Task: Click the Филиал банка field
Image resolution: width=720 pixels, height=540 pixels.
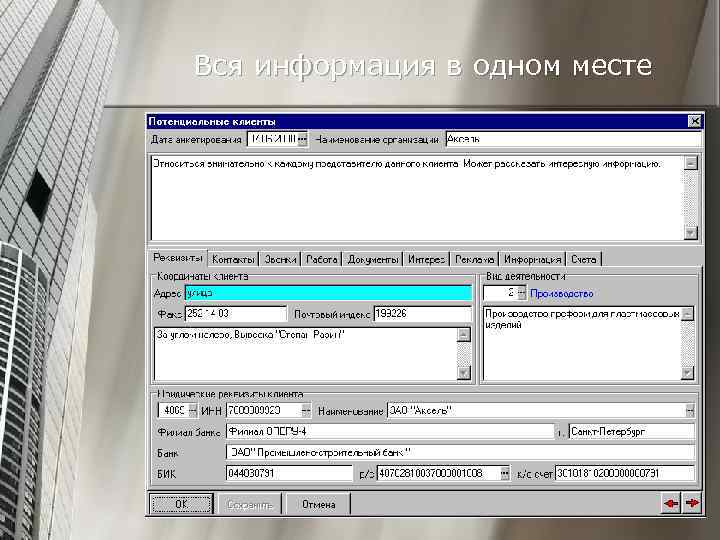Action: [390, 432]
